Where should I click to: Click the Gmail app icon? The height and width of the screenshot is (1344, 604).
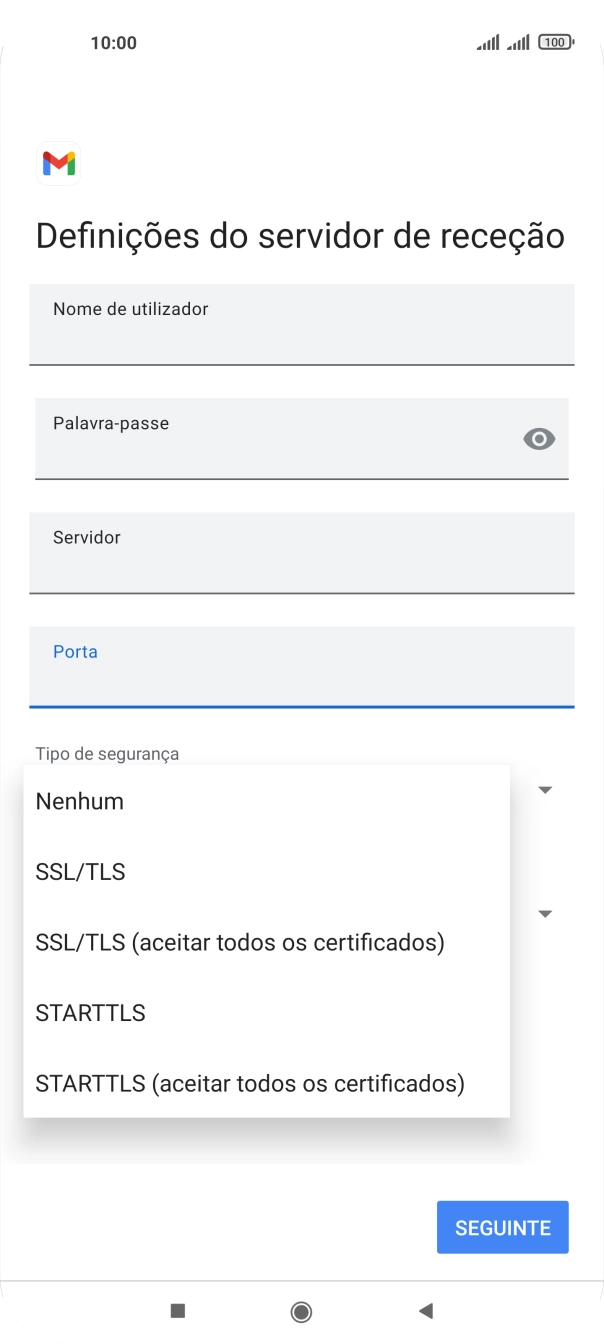(x=58, y=163)
